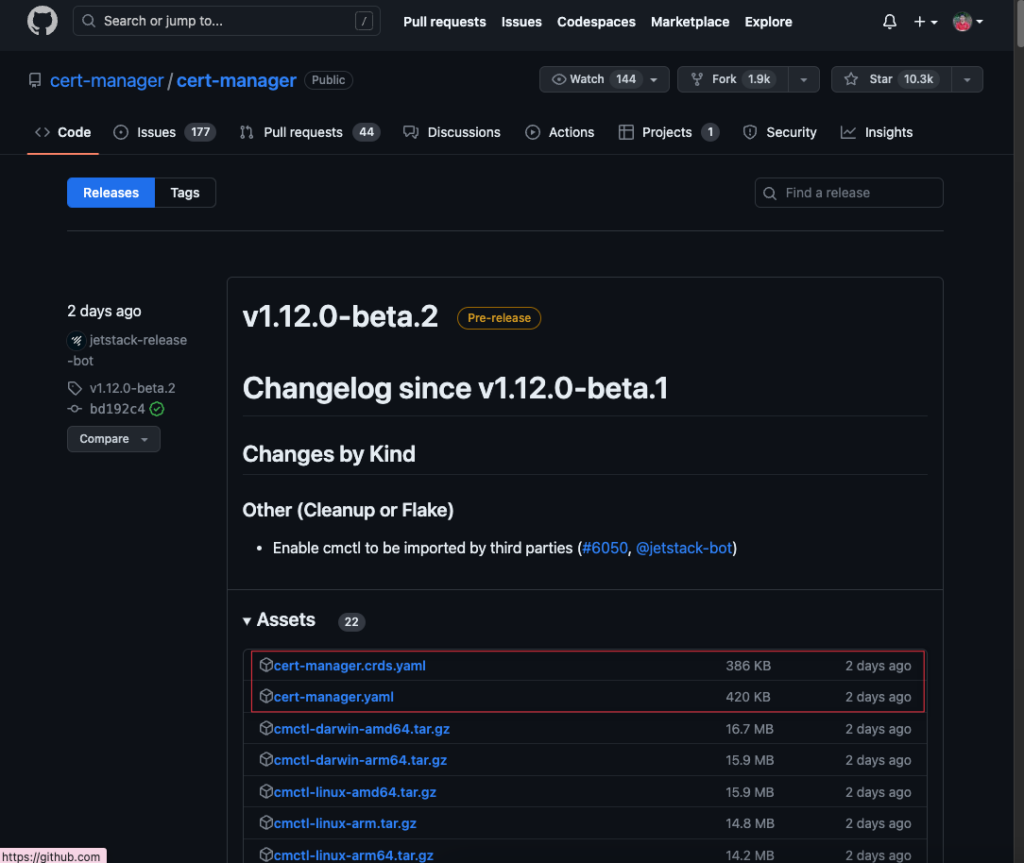Open Star lists dropdown arrow
The image size is (1024, 863).
coord(967,79)
